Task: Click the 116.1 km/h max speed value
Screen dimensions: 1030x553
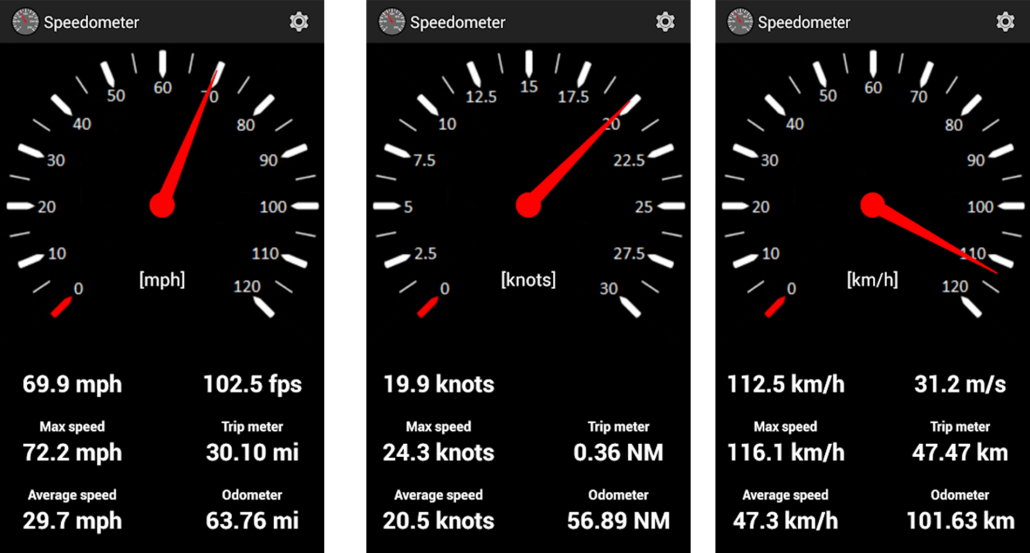Action: 786,453
